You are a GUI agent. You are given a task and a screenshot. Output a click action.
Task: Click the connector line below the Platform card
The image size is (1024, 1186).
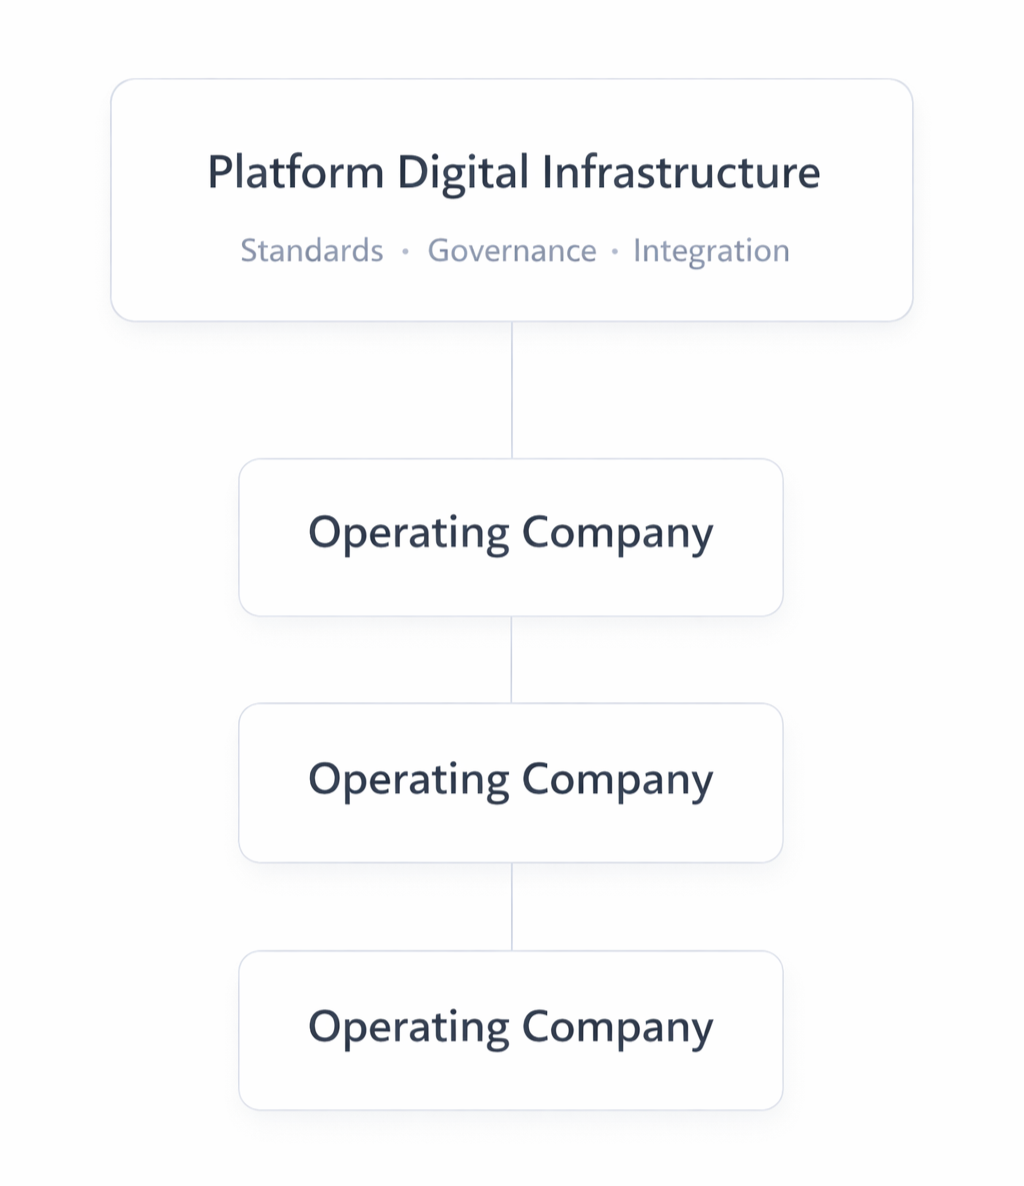coord(512,390)
